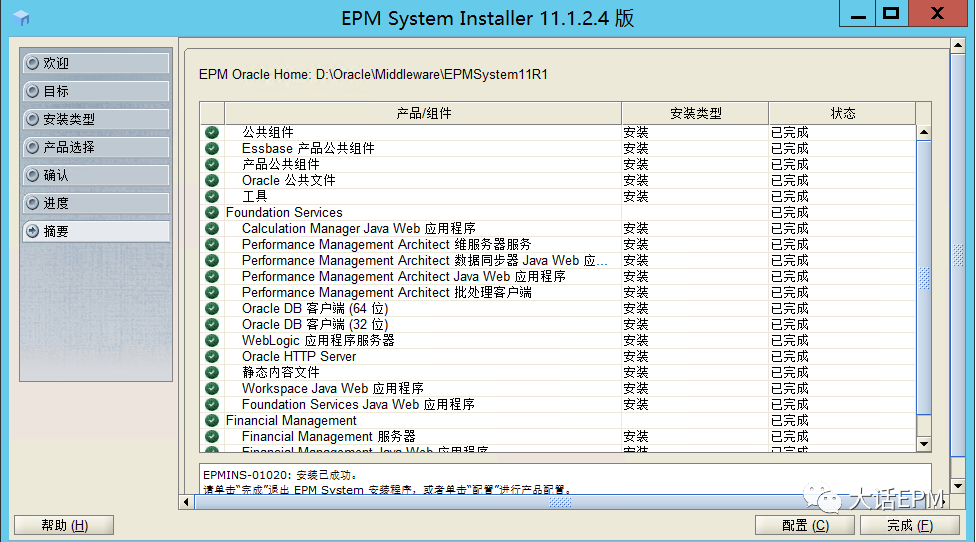Click the Financial Management group row
This screenshot has width=976, height=542.
[x=558, y=421]
